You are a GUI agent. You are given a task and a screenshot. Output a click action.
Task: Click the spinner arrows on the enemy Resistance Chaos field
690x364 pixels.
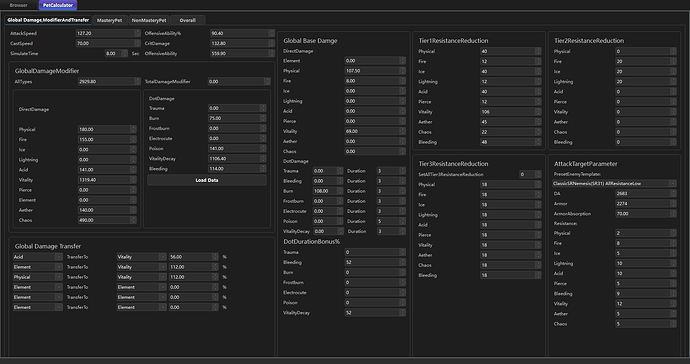tap(673, 324)
